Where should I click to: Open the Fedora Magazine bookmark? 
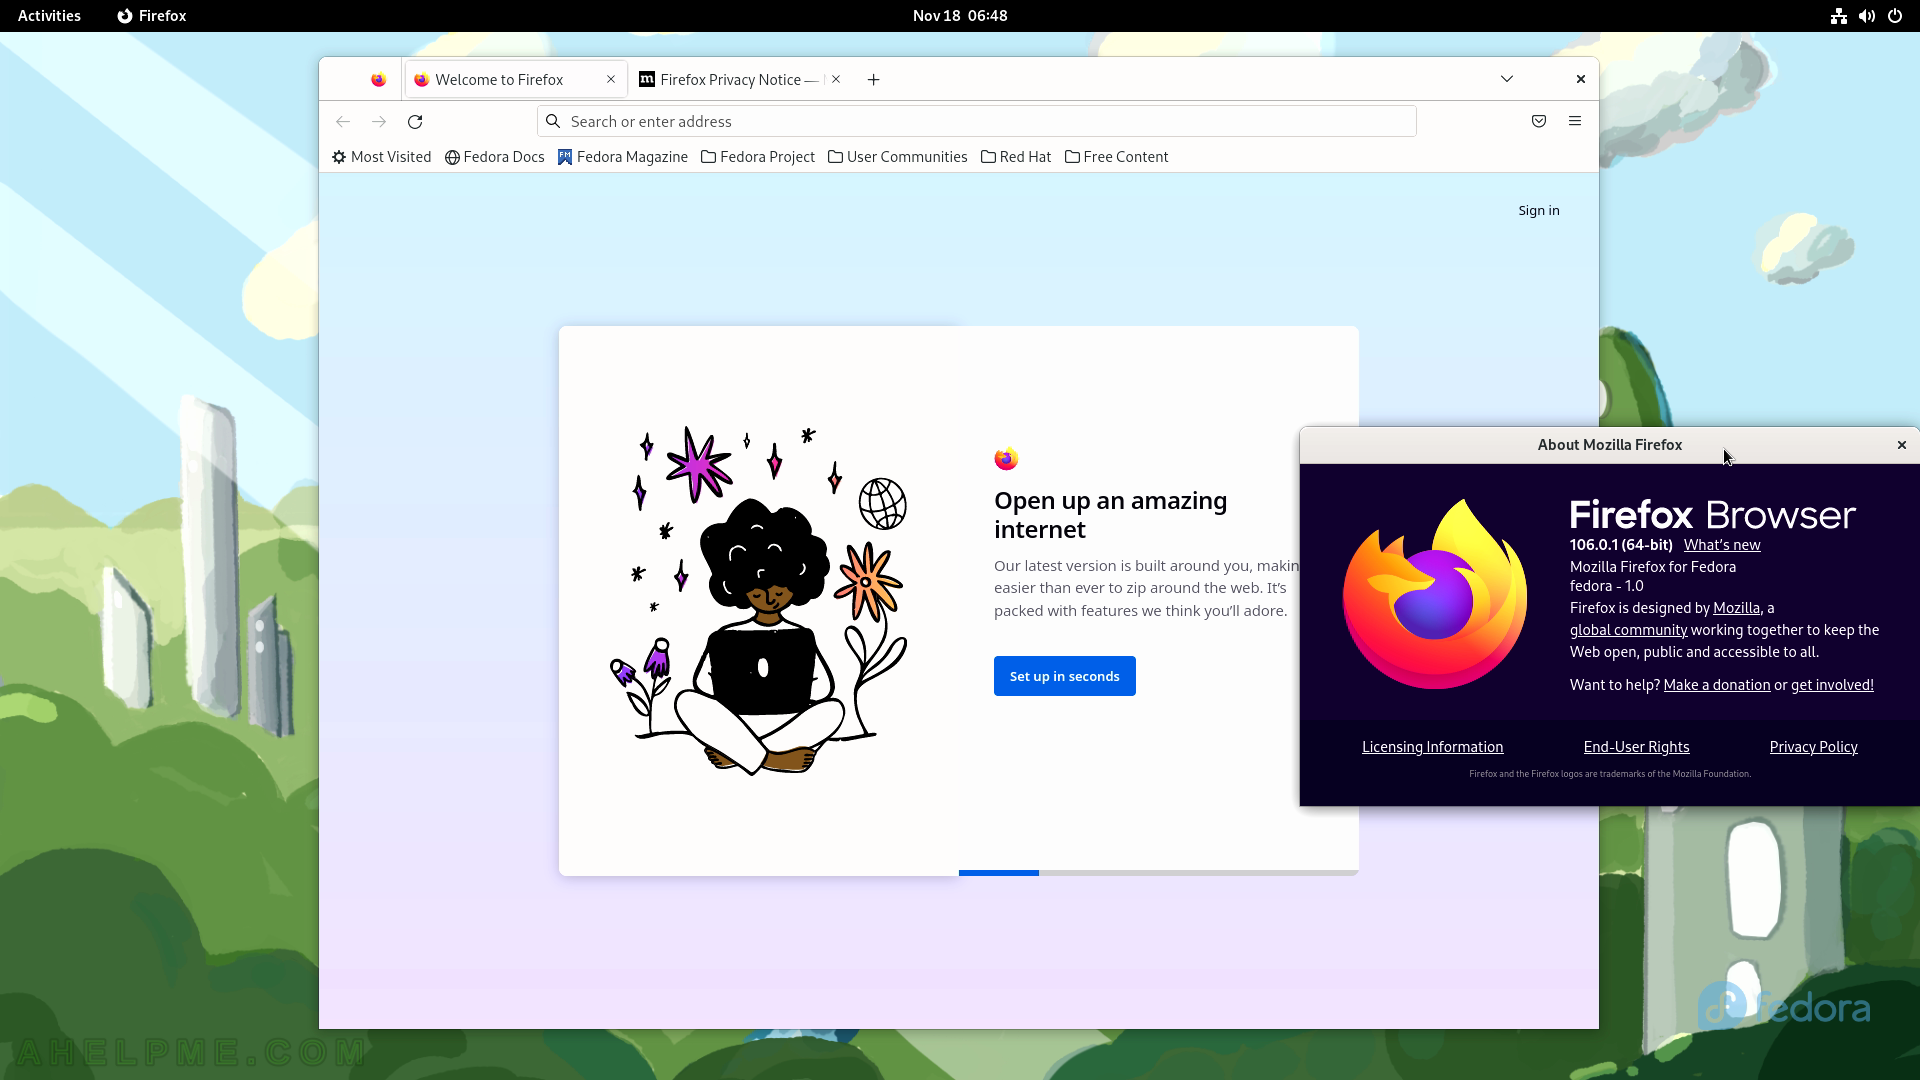[x=623, y=157]
